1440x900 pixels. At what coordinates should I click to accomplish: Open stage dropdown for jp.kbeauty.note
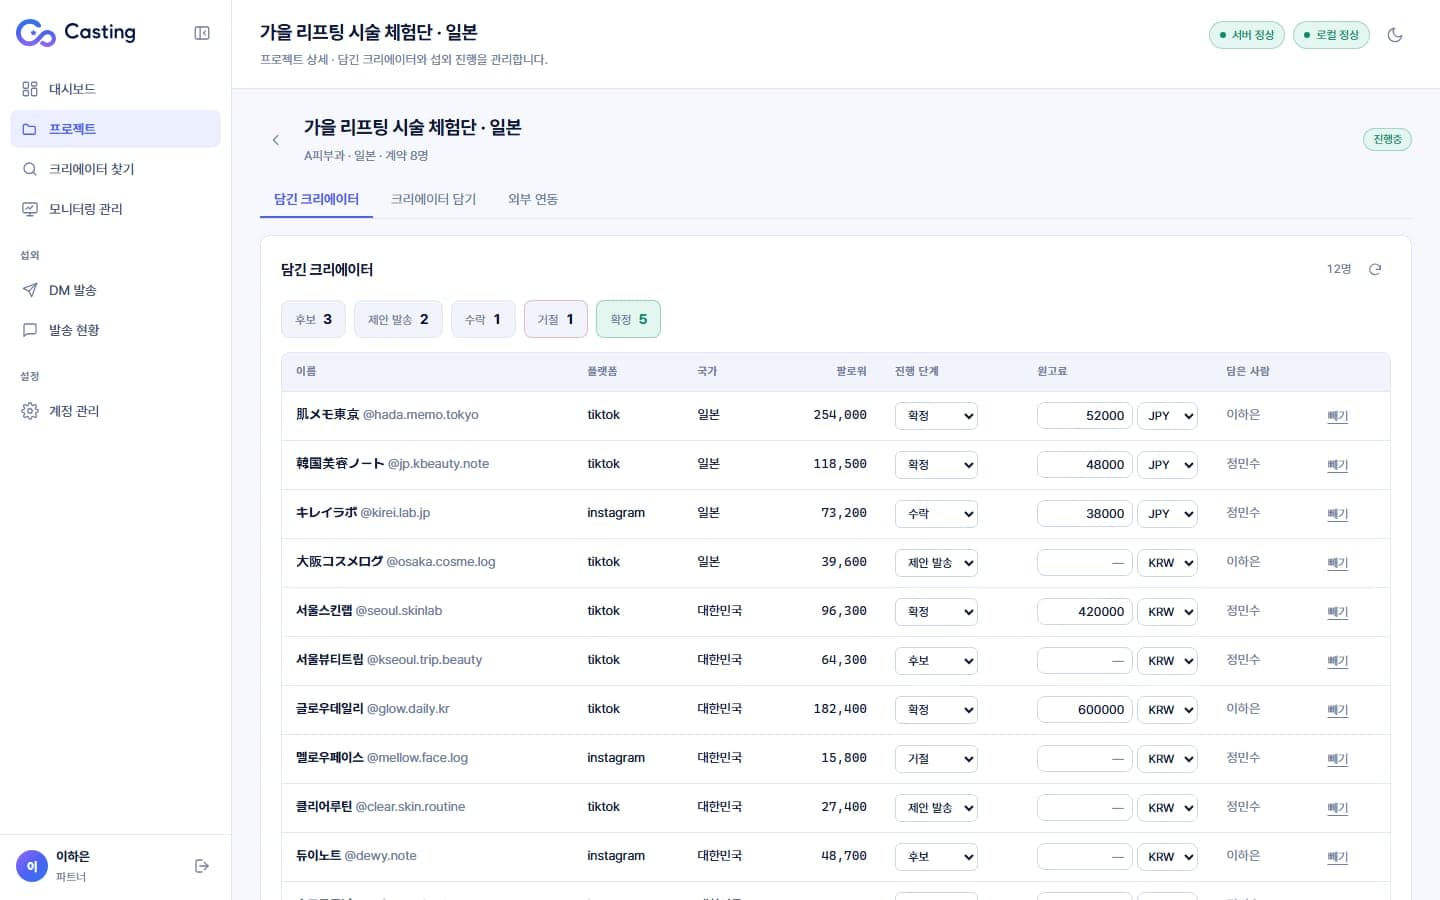click(936, 465)
